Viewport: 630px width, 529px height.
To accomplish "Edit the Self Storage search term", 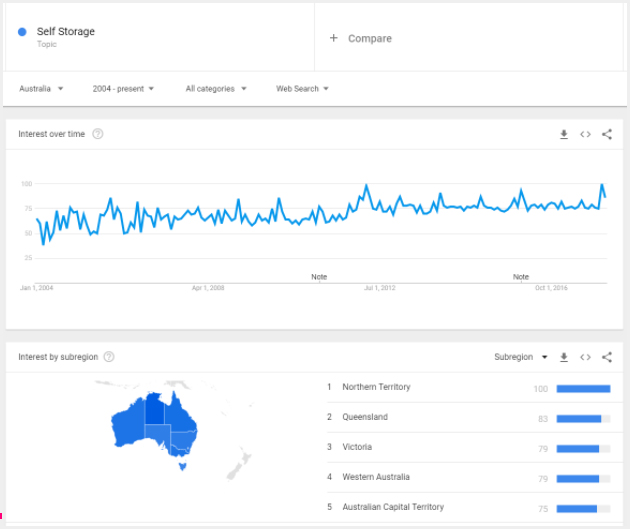I will point(66,32).
